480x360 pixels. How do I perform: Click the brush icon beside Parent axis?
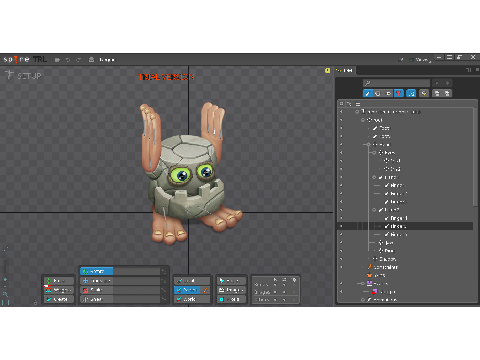click(x=205, y=290)
